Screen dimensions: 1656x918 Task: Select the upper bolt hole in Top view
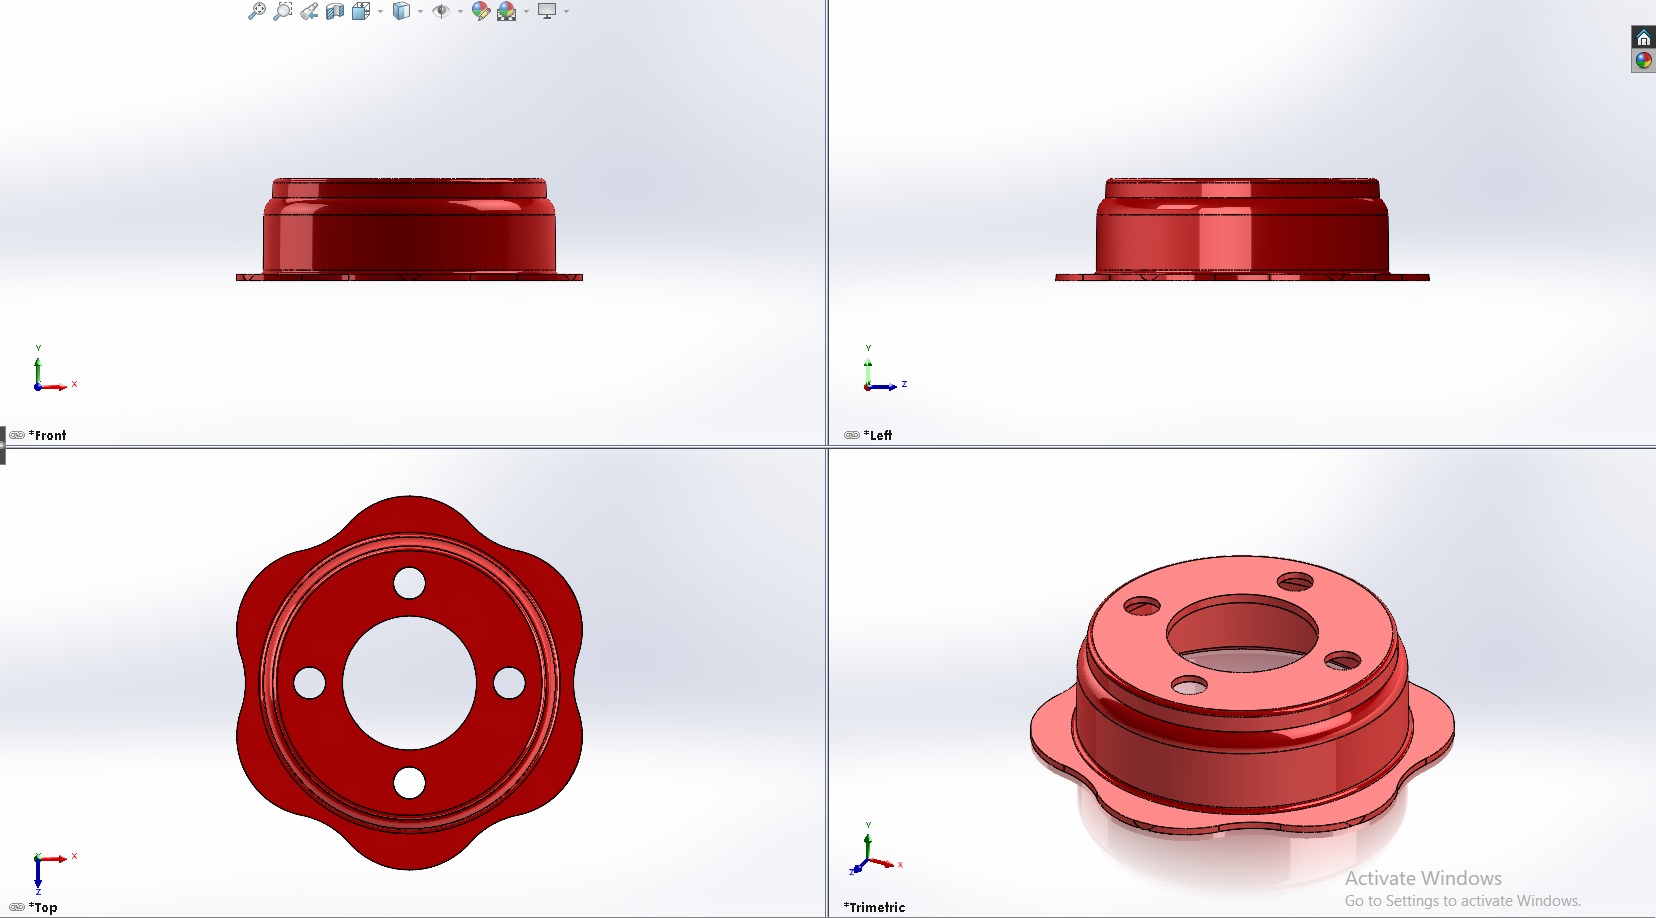click(409, 583)
